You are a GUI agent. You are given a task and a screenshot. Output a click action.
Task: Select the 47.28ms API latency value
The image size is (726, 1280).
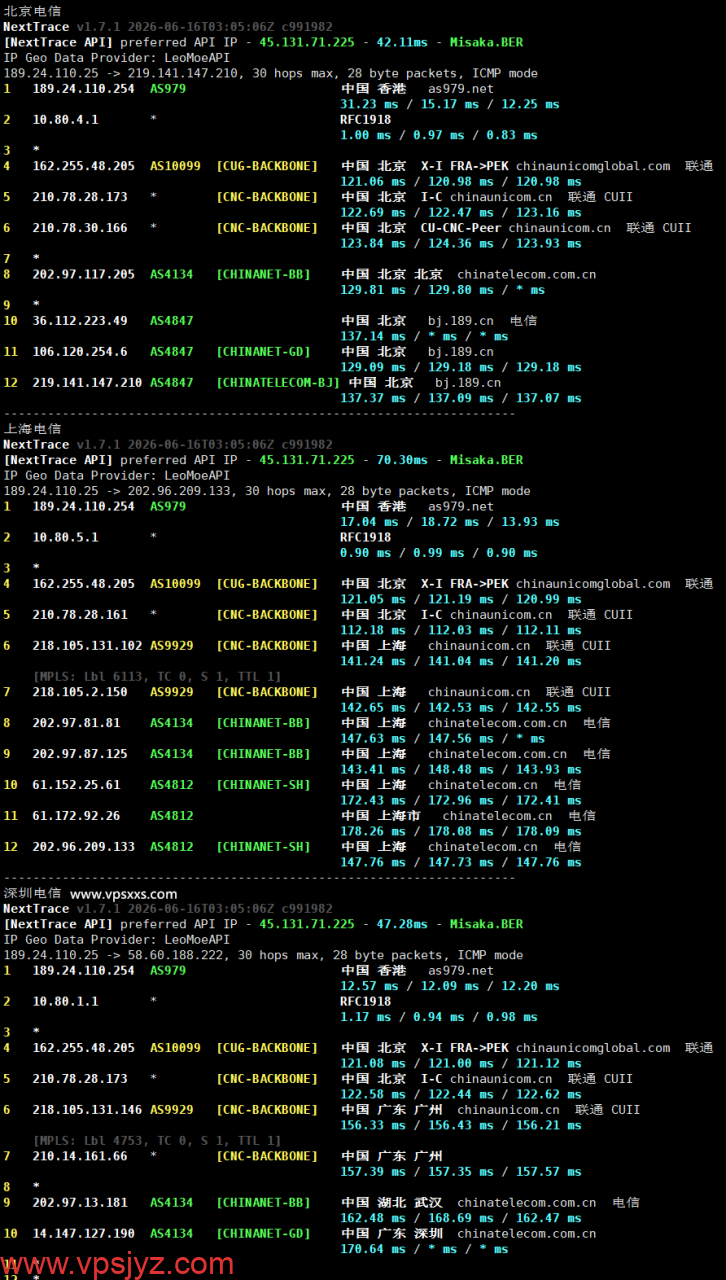point(401,924)
